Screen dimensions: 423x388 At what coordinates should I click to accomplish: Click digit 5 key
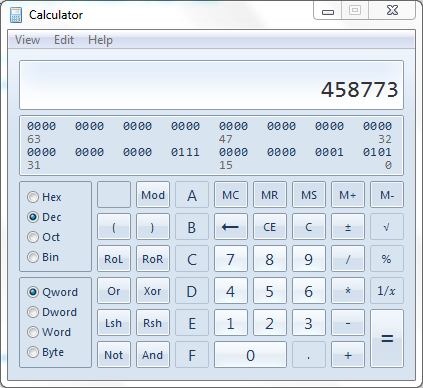[x=270, y=291]
